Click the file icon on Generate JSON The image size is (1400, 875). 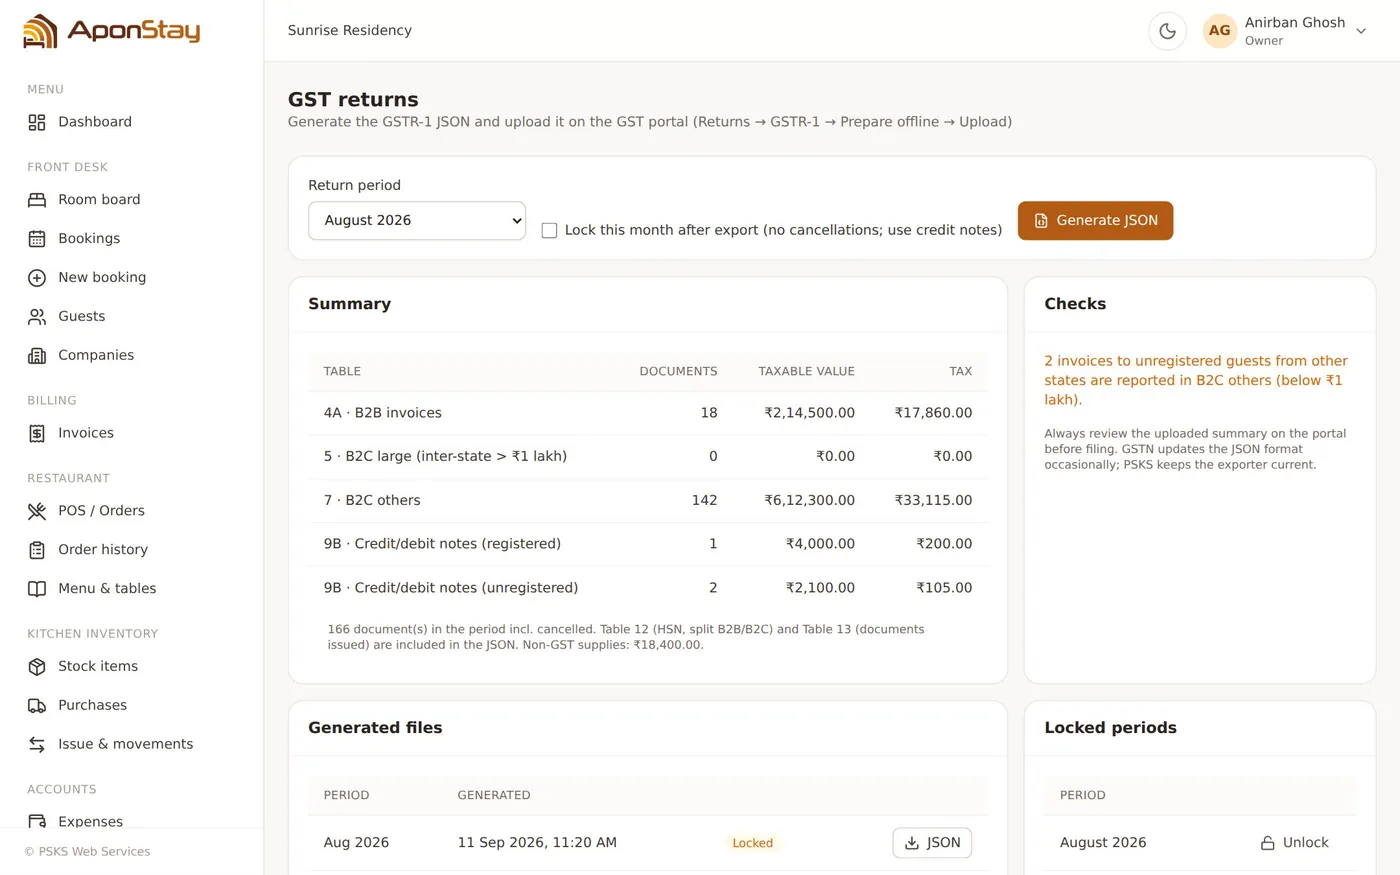pyautogui.click(x=1041, y=221)
